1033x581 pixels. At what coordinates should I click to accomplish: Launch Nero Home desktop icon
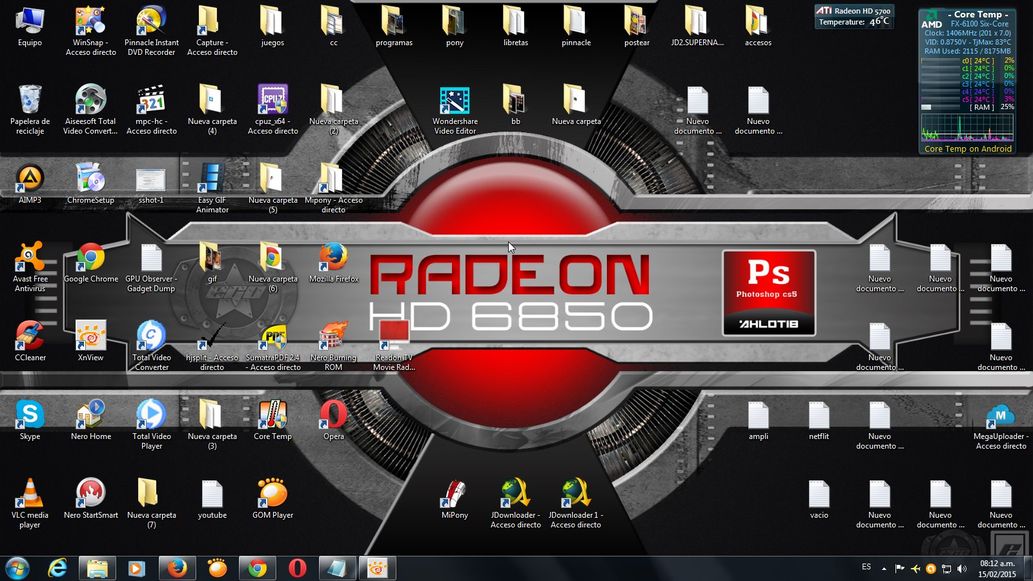click(90, 414)
